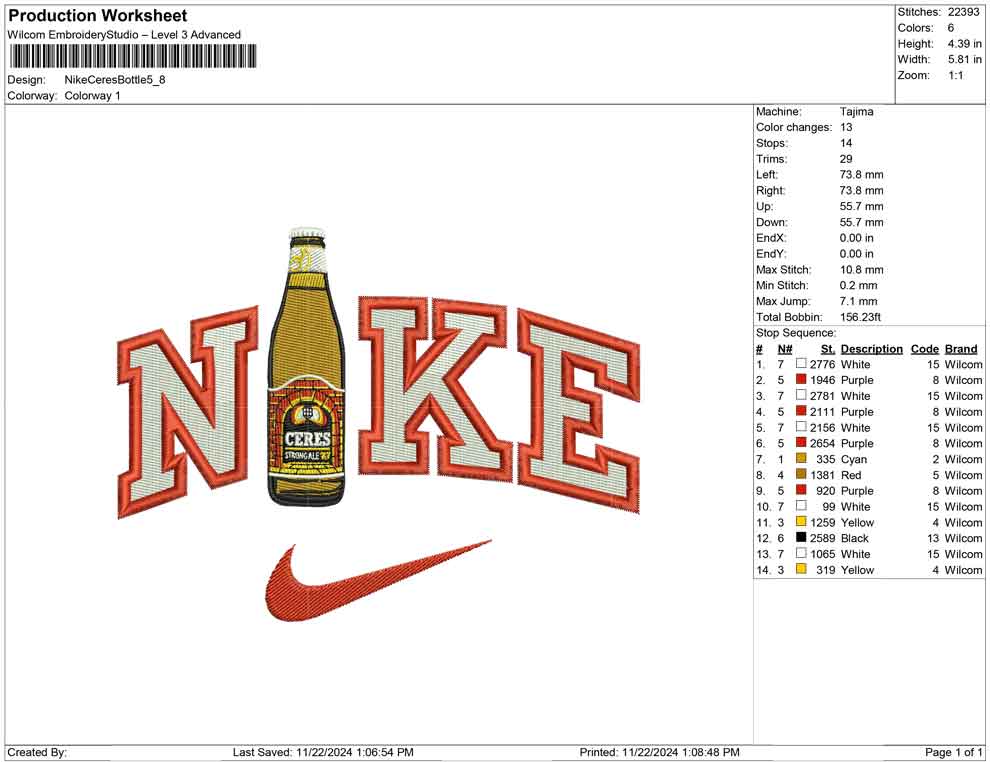Click the brown swatch in stop row 8

point(801,474)
